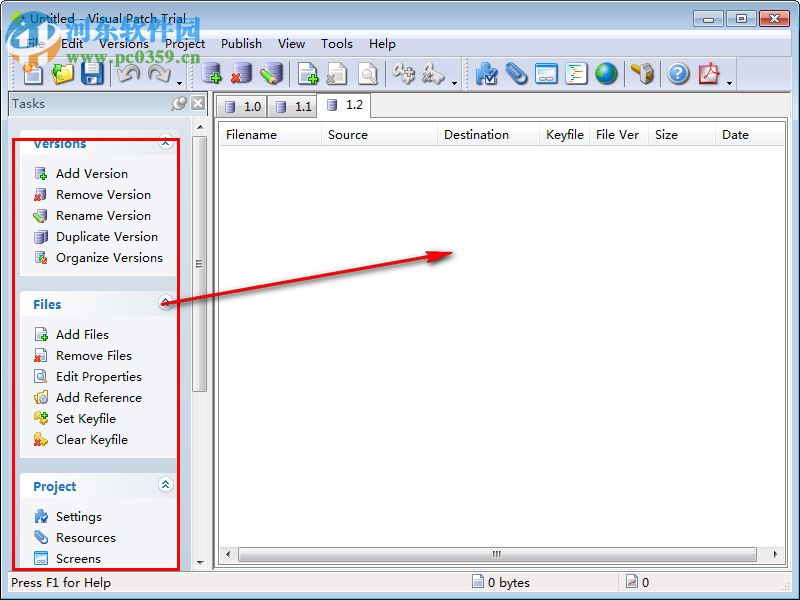The width and height of the screenshot is (800, 600).
Task: Click Add Files task link
Action: (x=82, y=334)
